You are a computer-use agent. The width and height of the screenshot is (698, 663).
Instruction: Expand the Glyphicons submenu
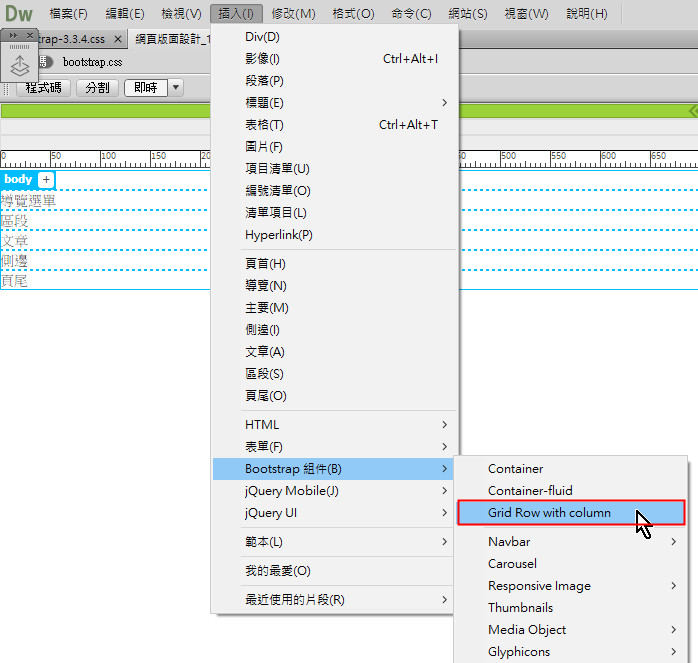pyautogui.click(x=571, y=652)
